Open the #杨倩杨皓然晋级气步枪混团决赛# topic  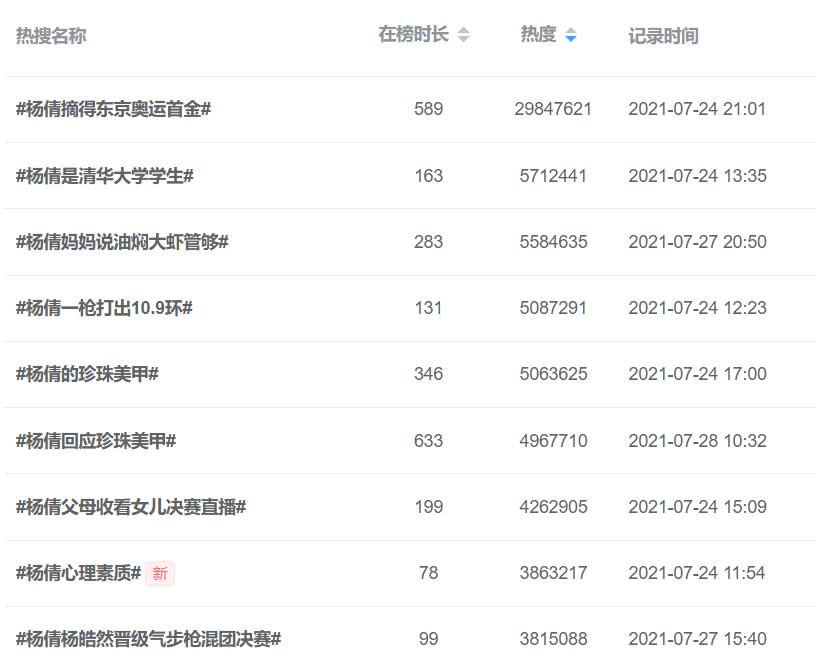pyautogui.click(x=148, y=639)
